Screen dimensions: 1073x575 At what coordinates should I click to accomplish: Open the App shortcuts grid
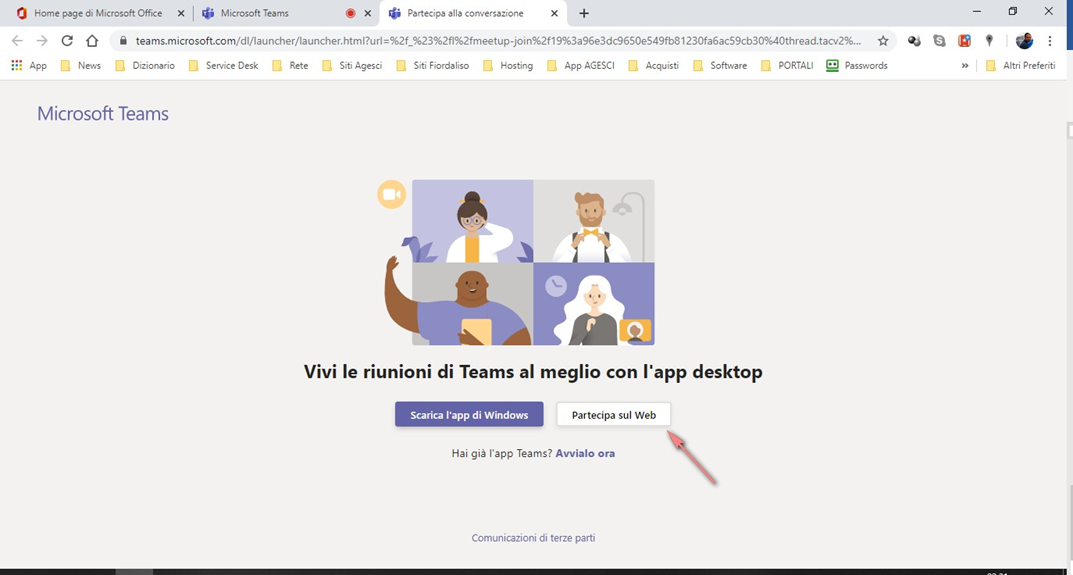pos(29,66)
